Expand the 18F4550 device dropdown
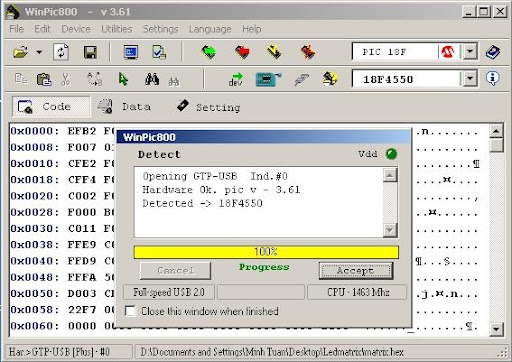 point(470,79)
